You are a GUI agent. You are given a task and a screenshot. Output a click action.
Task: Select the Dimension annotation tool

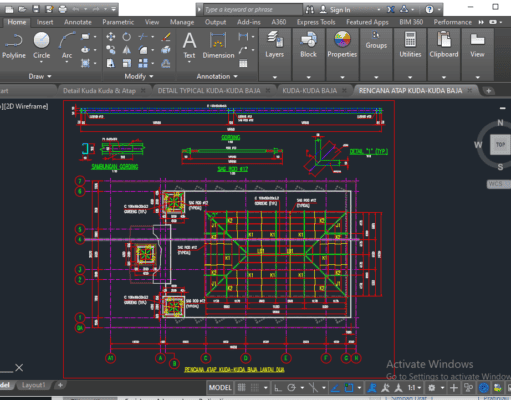[x=218, y=45]
